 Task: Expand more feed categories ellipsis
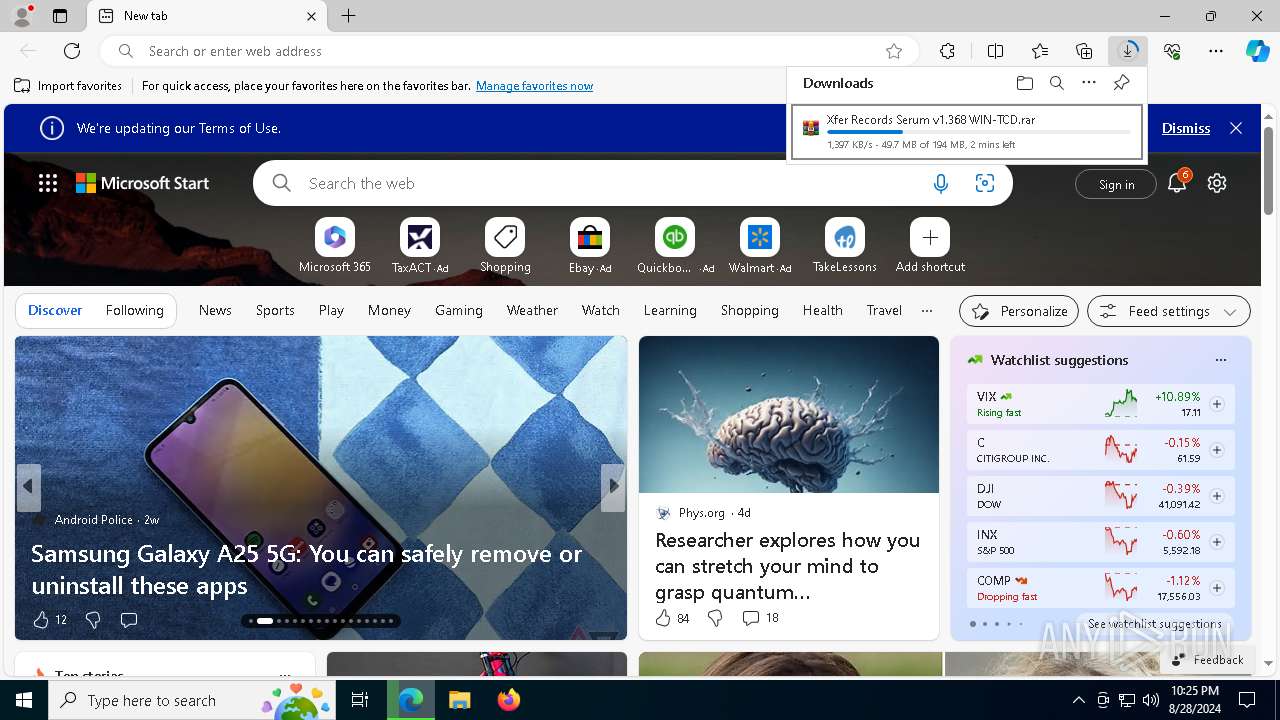coord(927,311)
